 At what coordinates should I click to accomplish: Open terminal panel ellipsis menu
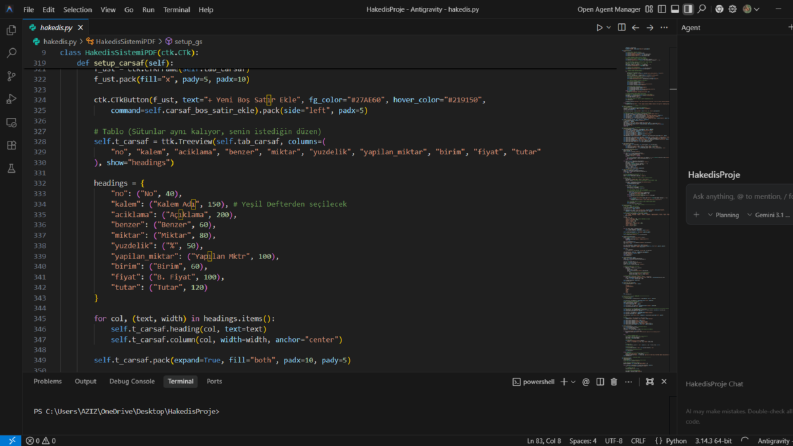[628, 382]
